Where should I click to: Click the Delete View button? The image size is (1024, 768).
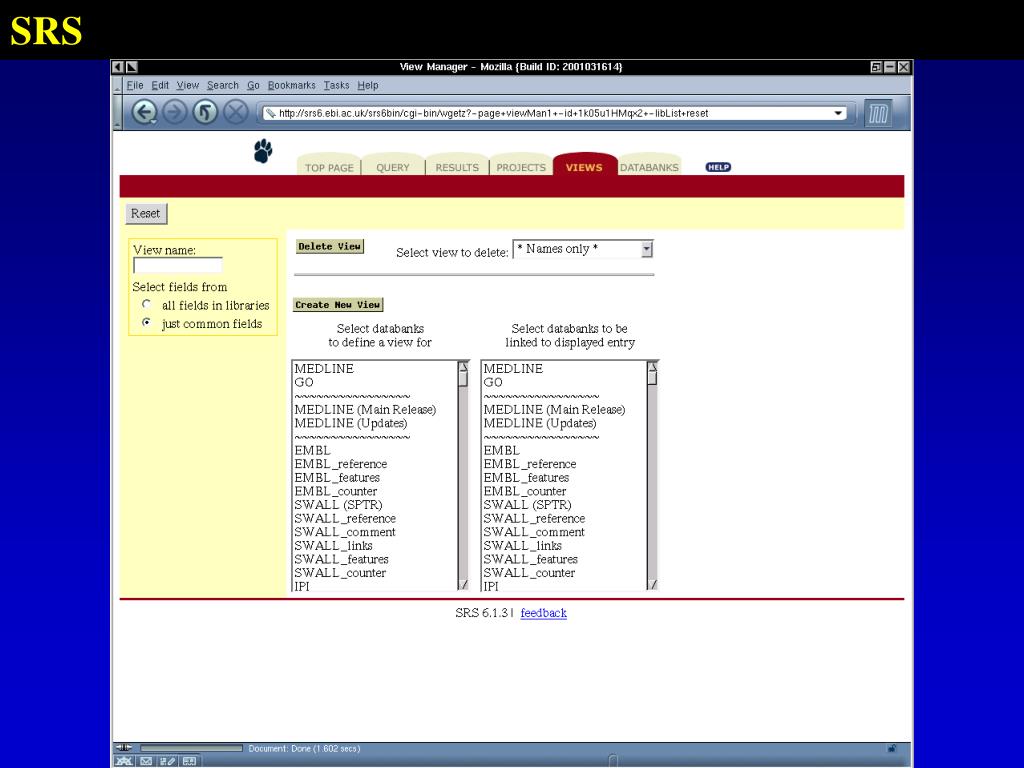(330, 246)
